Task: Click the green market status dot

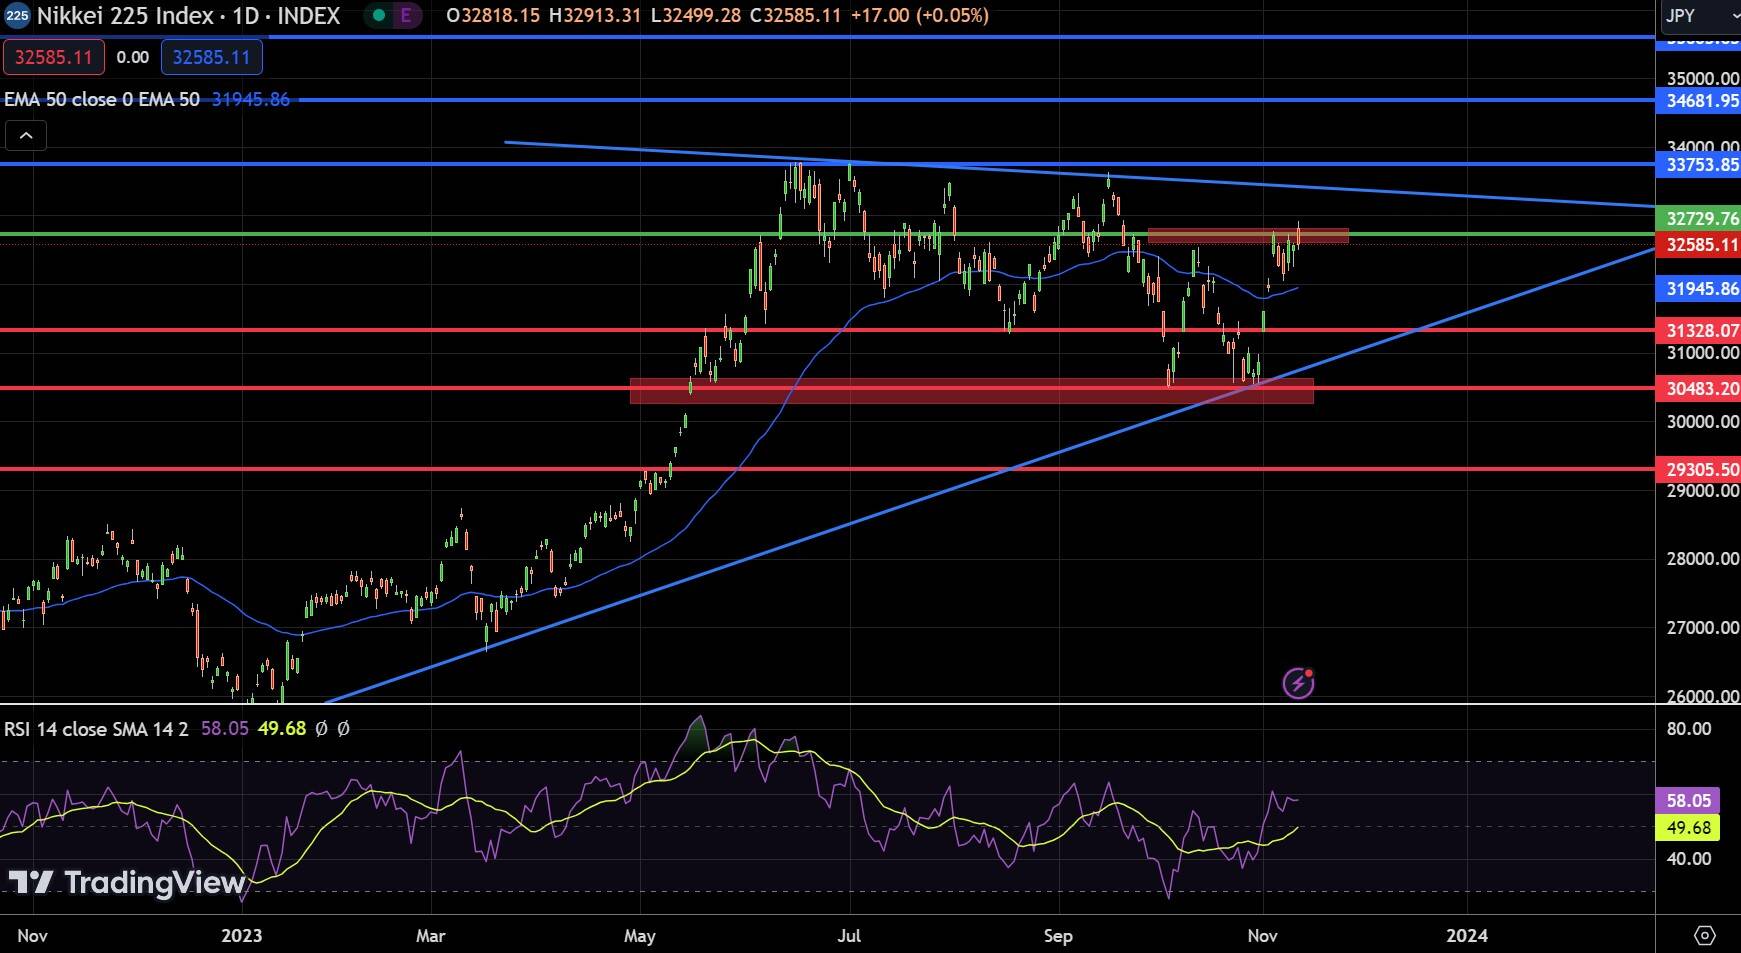Action: click(378, 16)
